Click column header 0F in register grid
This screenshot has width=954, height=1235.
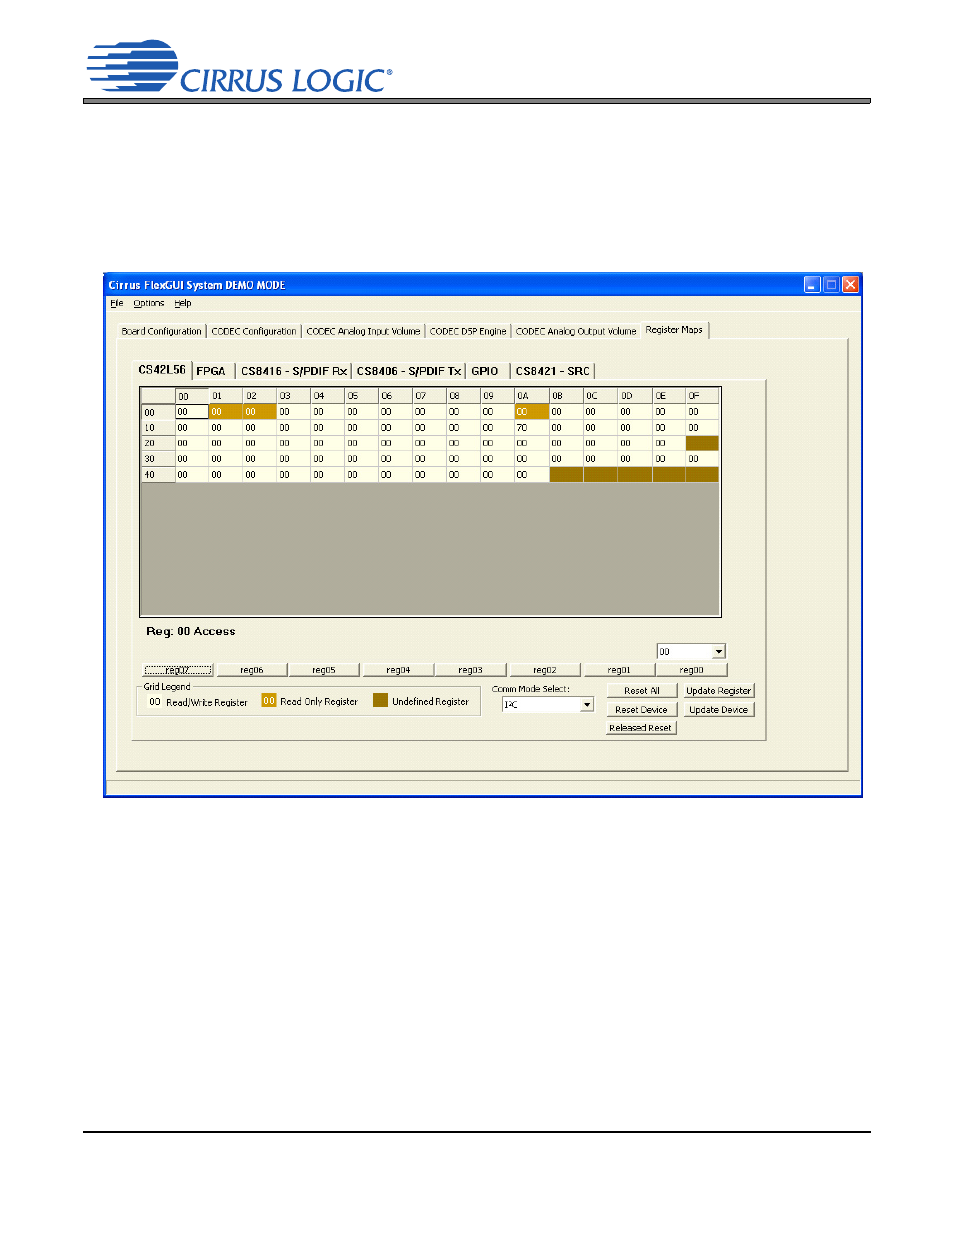coord(702,396)
